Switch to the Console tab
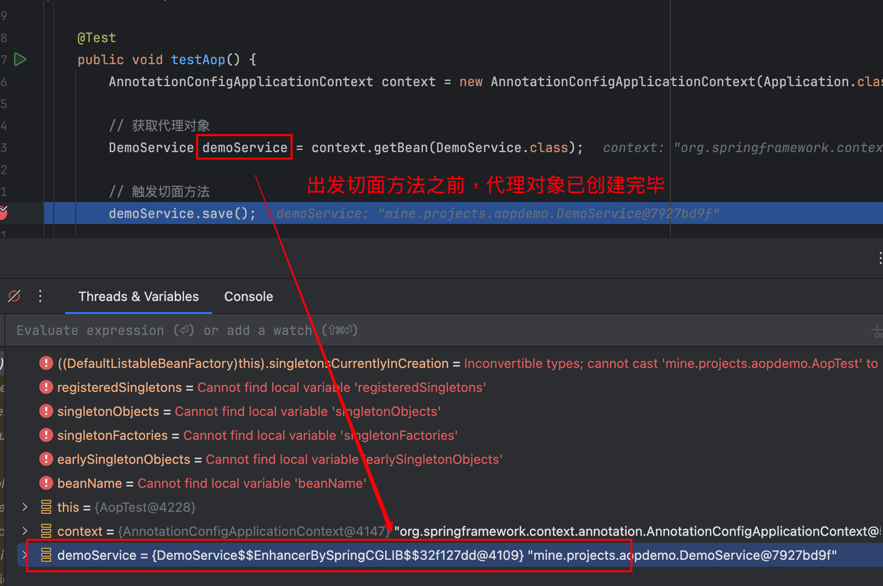Screen dimensions: 883x586 point(248,297)
